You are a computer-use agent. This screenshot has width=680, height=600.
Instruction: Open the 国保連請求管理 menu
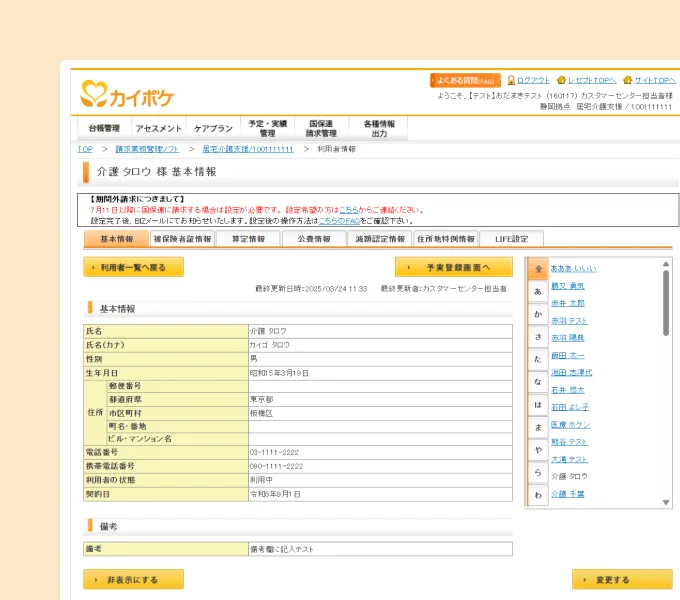click(x=321, y=128)
